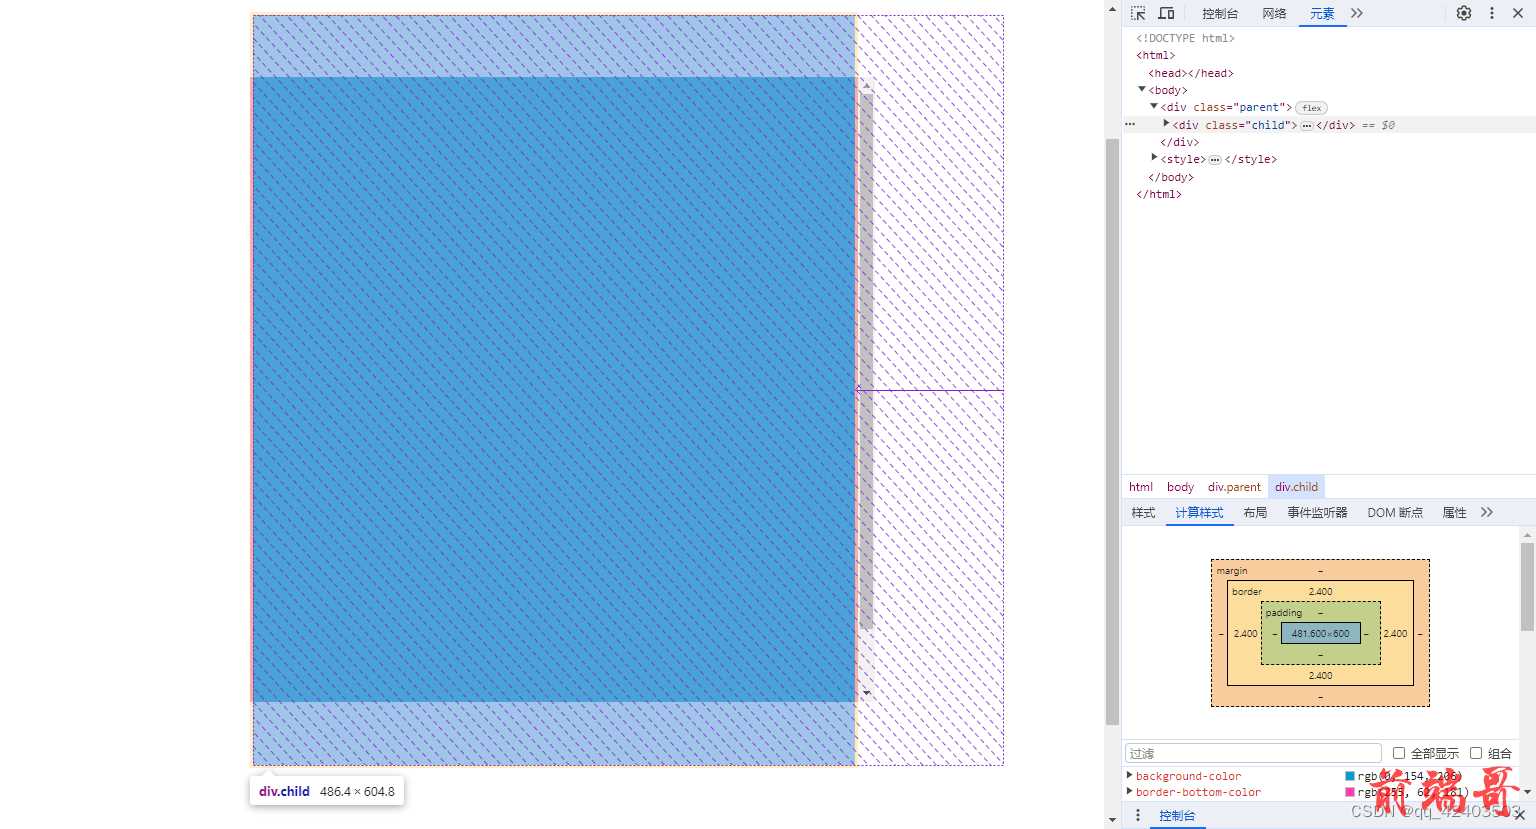This screenshot has height=829, width=1536.
Task: Click div.child in the breadcrumb trail
Action: [x=1296, y=487]
